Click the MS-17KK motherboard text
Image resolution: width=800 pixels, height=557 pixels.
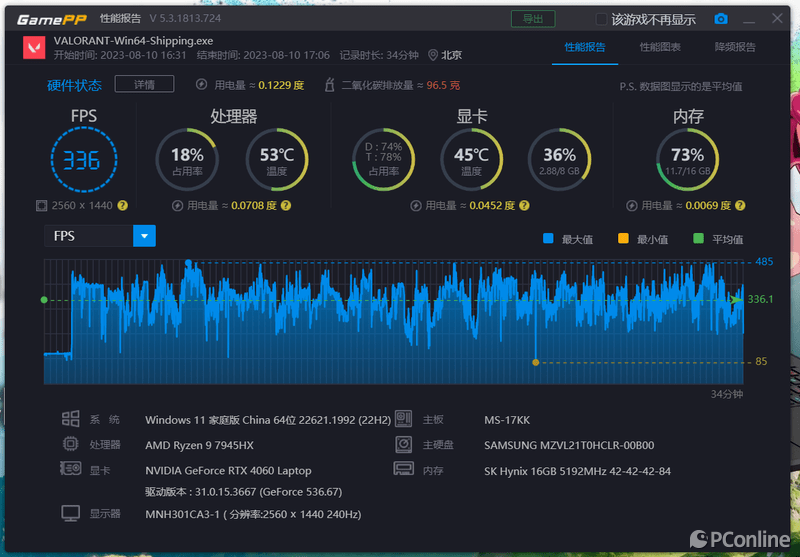(507, 420)
